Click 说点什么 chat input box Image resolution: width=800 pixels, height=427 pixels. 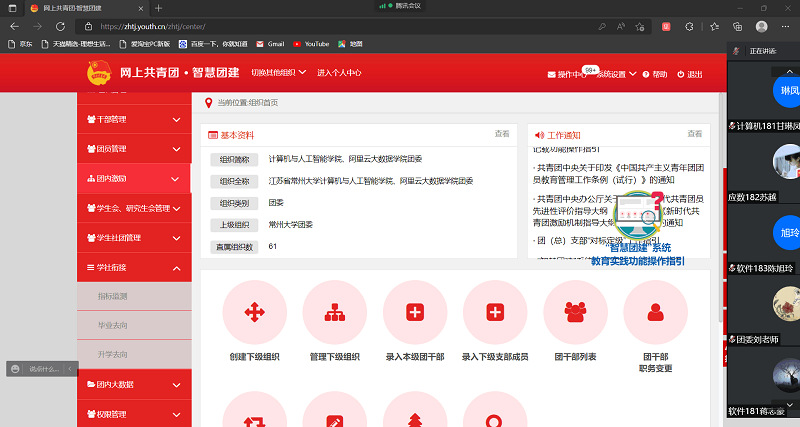(44, 369)
